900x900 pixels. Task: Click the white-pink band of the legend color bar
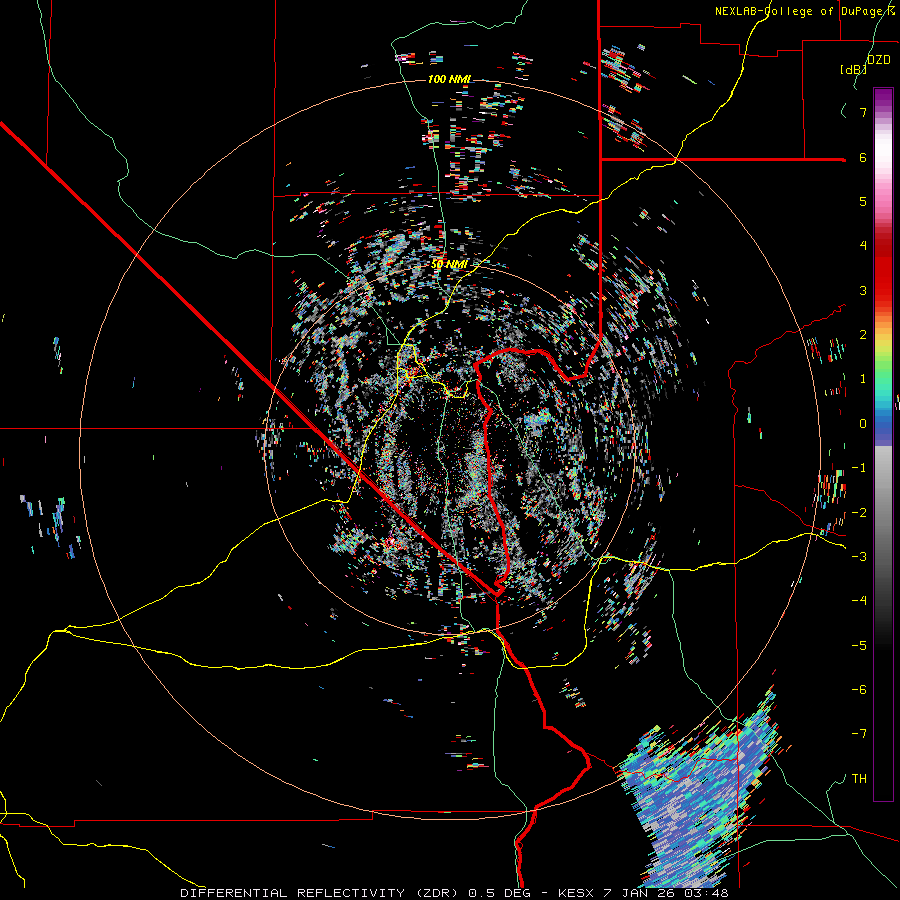pos(883,164)
